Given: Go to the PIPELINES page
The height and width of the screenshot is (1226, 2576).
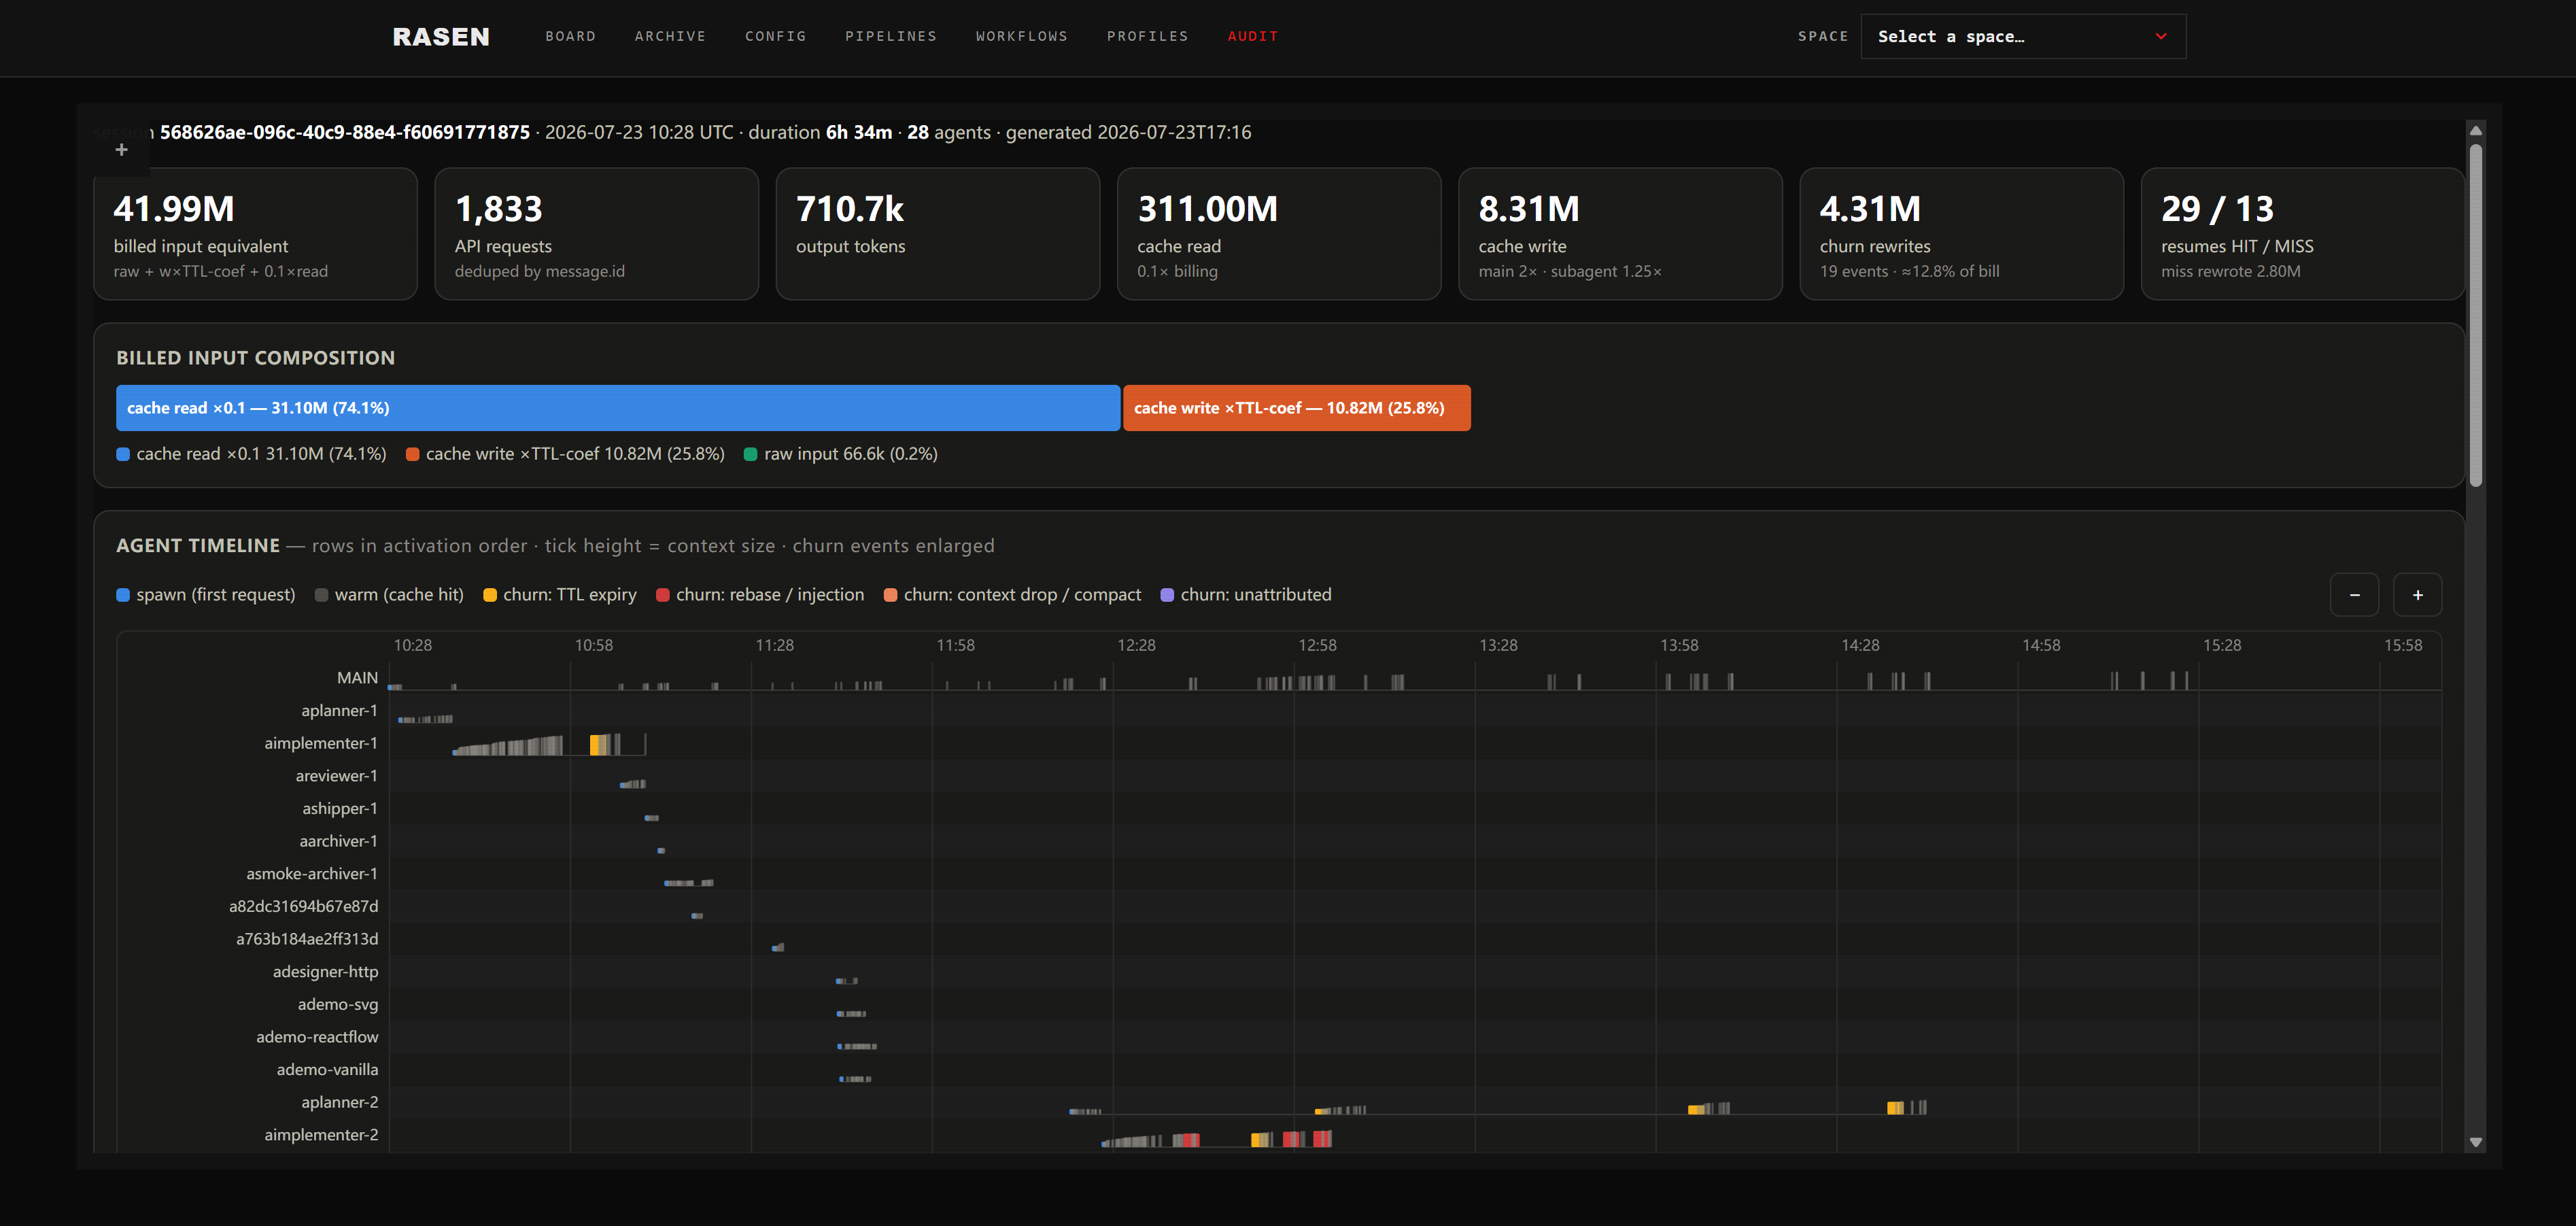Looking at the screenshot, I should click(x=891, y=37).
